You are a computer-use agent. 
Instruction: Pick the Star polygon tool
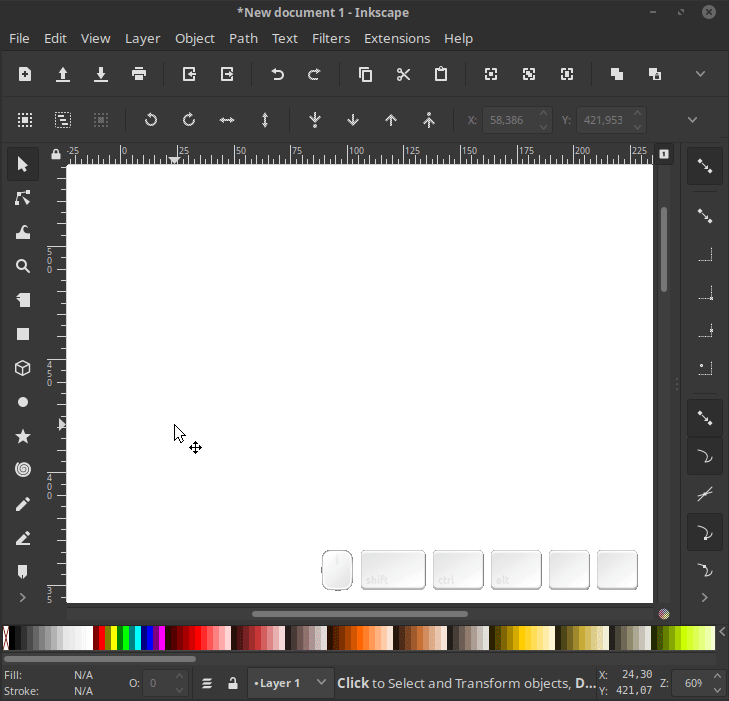point(23,436)
